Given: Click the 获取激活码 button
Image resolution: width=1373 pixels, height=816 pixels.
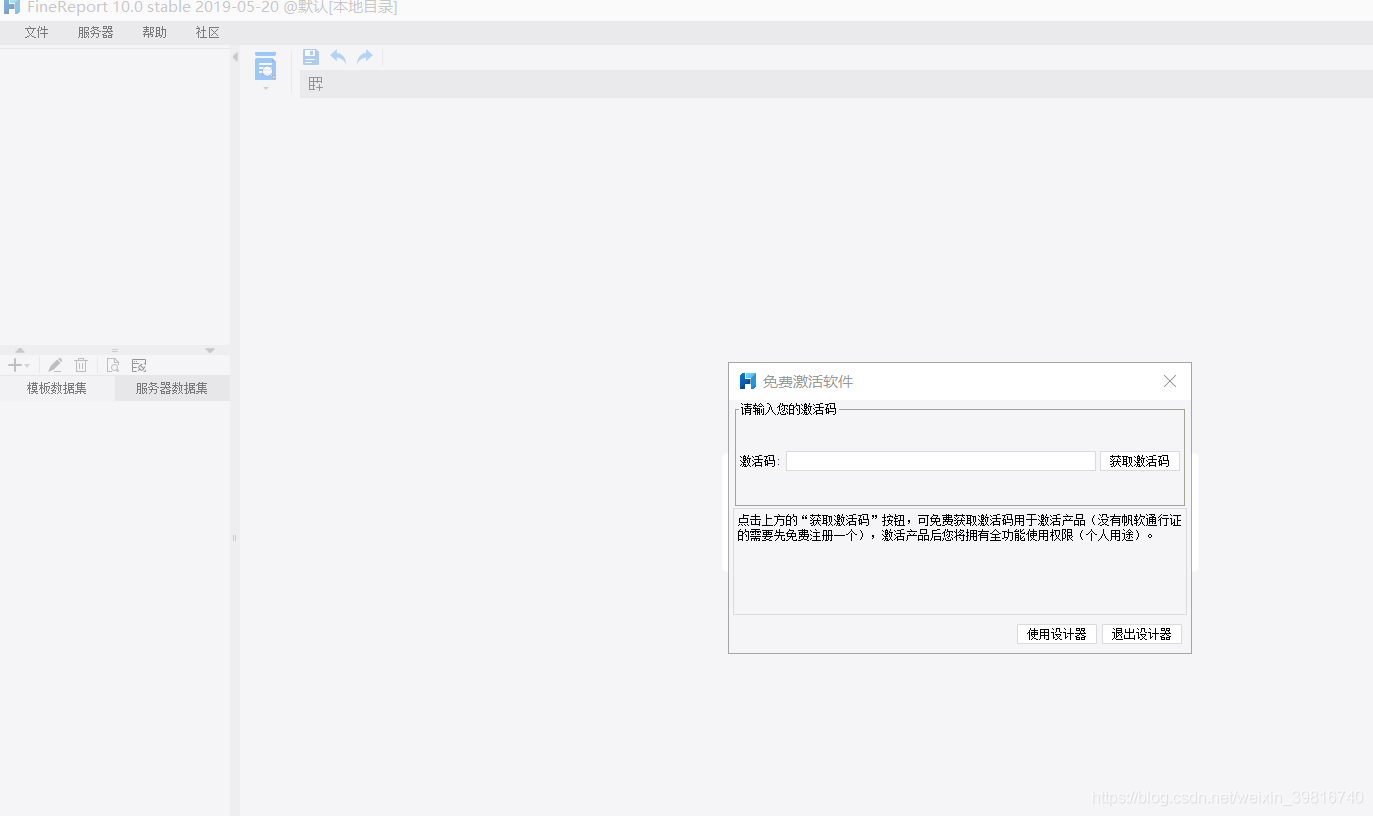Looking at the screenshot, I should tap(1140, 461).
